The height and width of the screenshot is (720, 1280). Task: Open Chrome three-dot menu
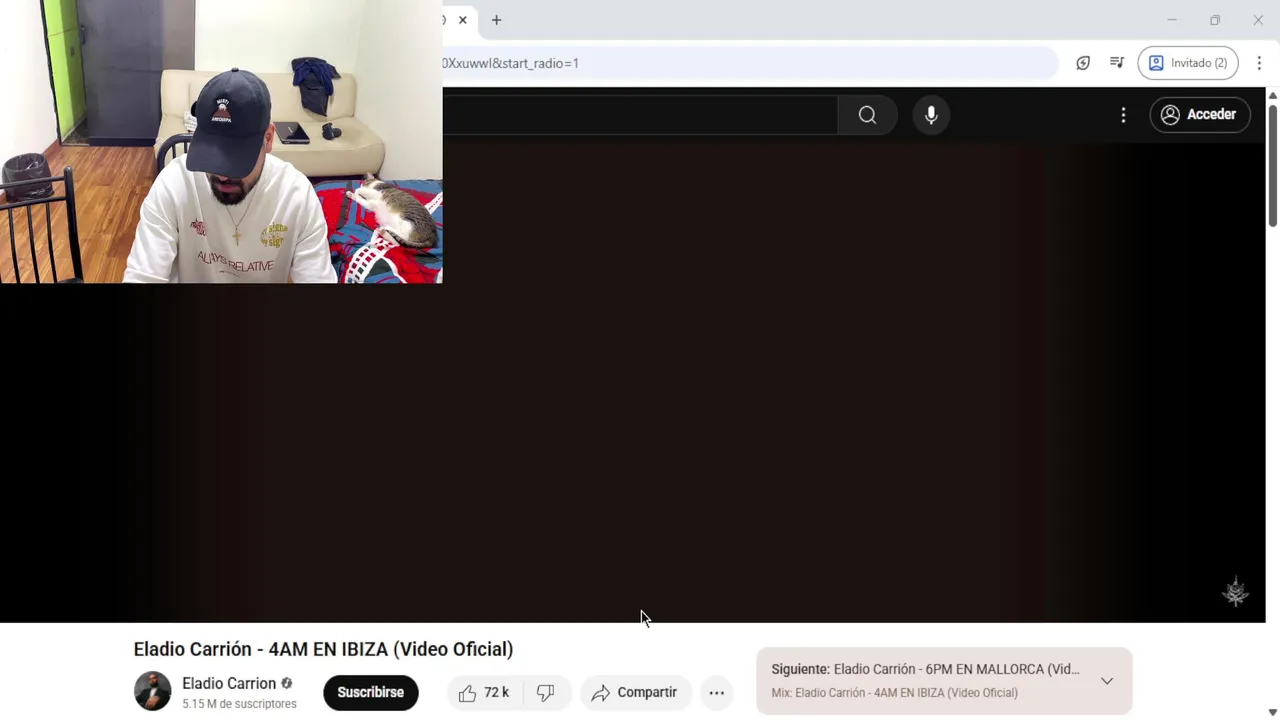[x=1259, y=63]
